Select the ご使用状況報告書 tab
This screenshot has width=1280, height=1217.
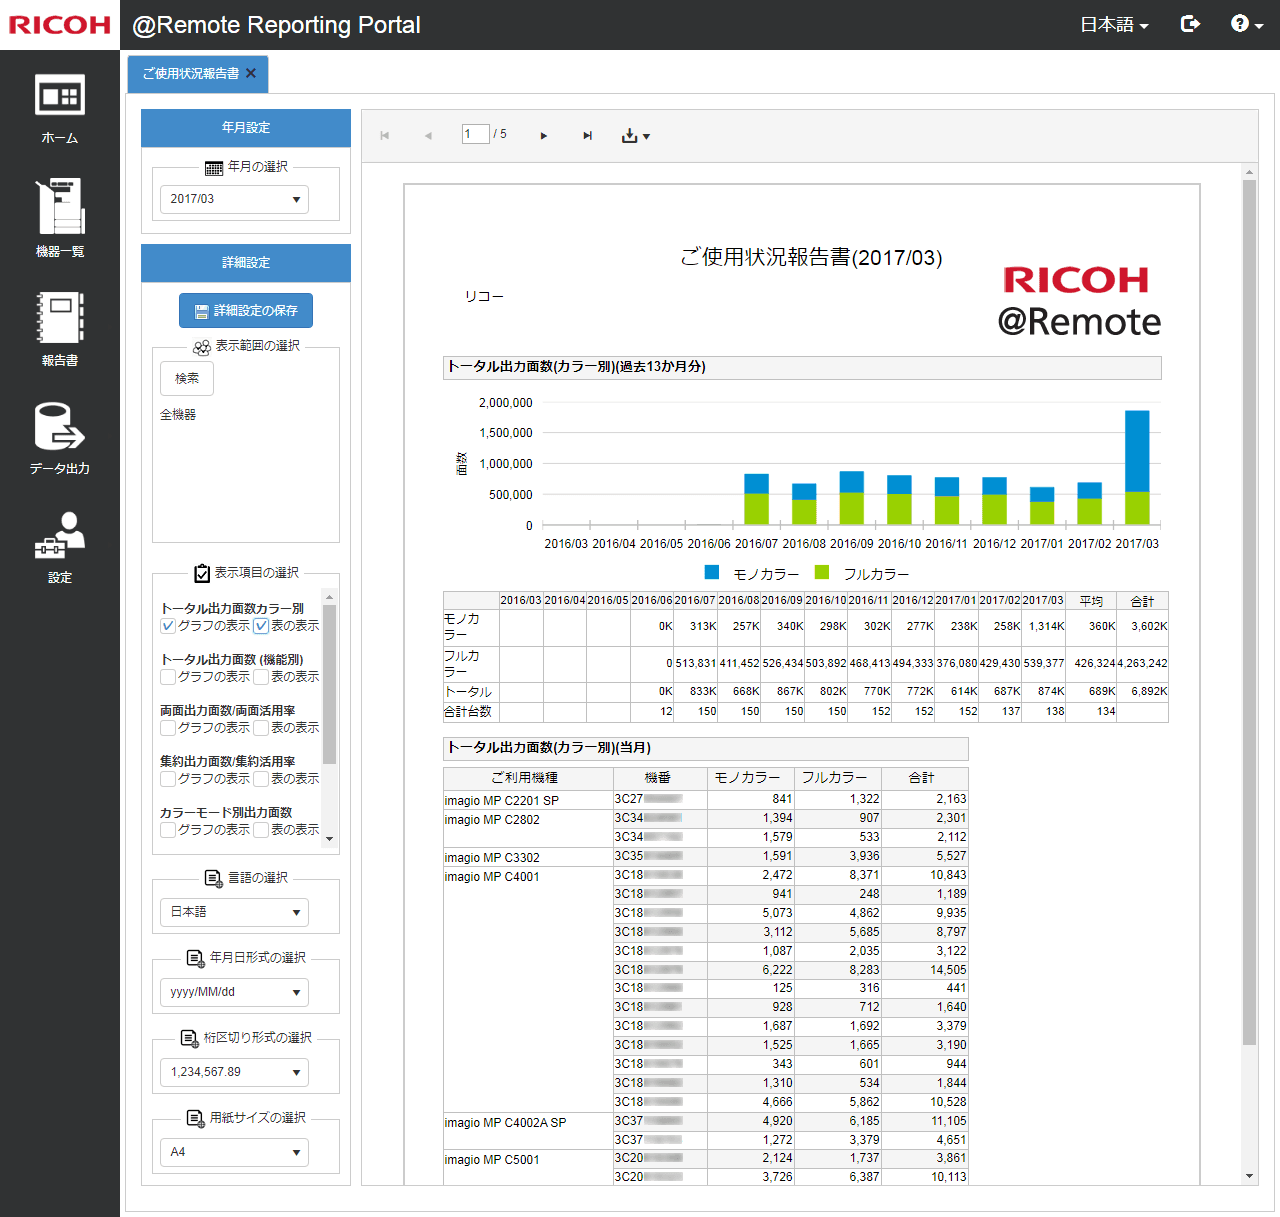click(x=190, y=74)
